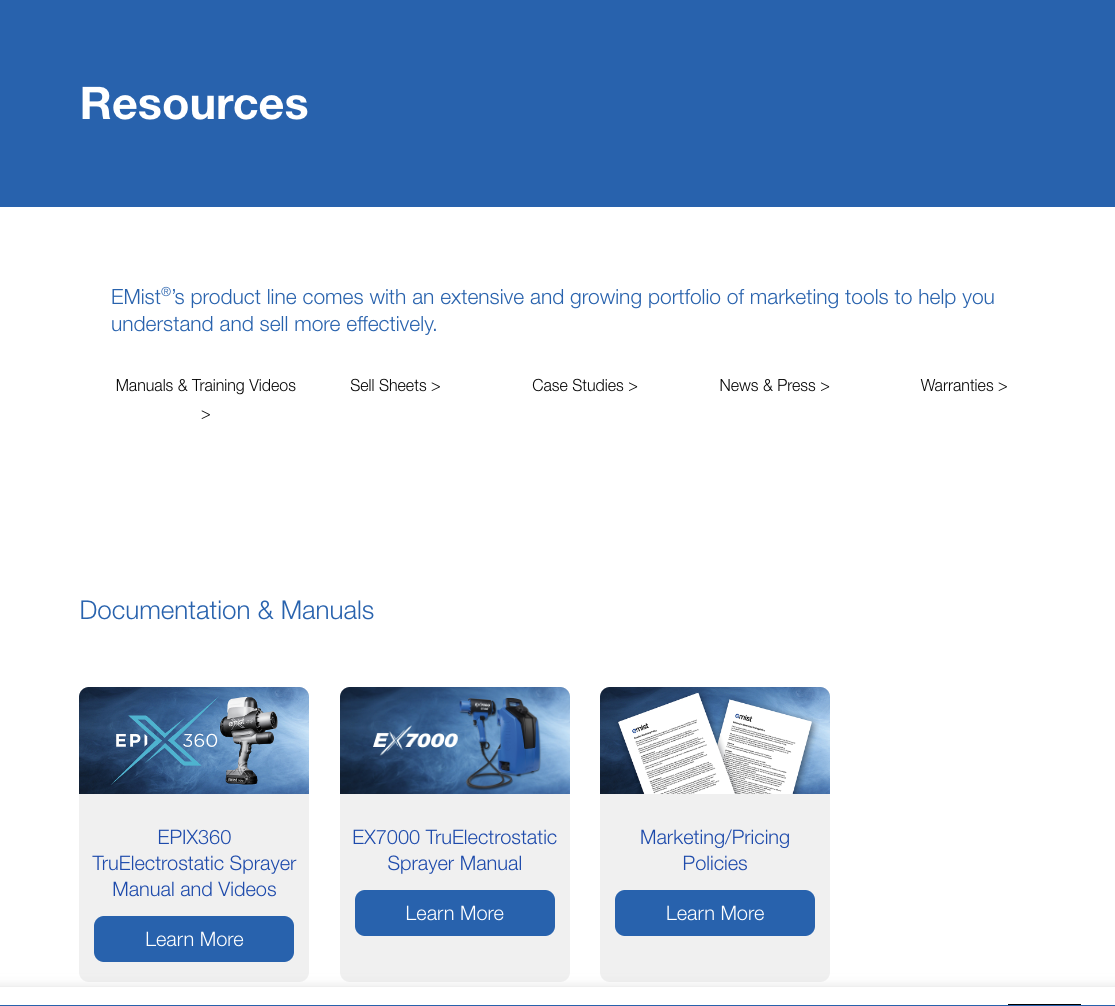Open the News & Press page

click(x=767, y=385)
